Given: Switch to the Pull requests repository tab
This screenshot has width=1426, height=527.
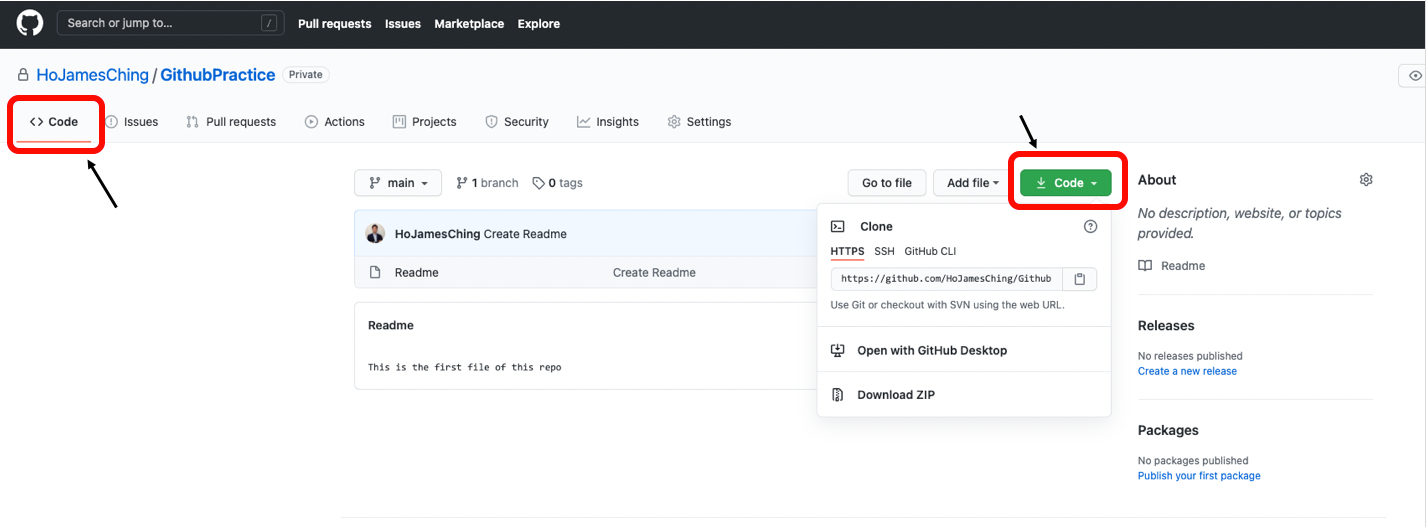Looking at the screenshot, I should (231, 122).
